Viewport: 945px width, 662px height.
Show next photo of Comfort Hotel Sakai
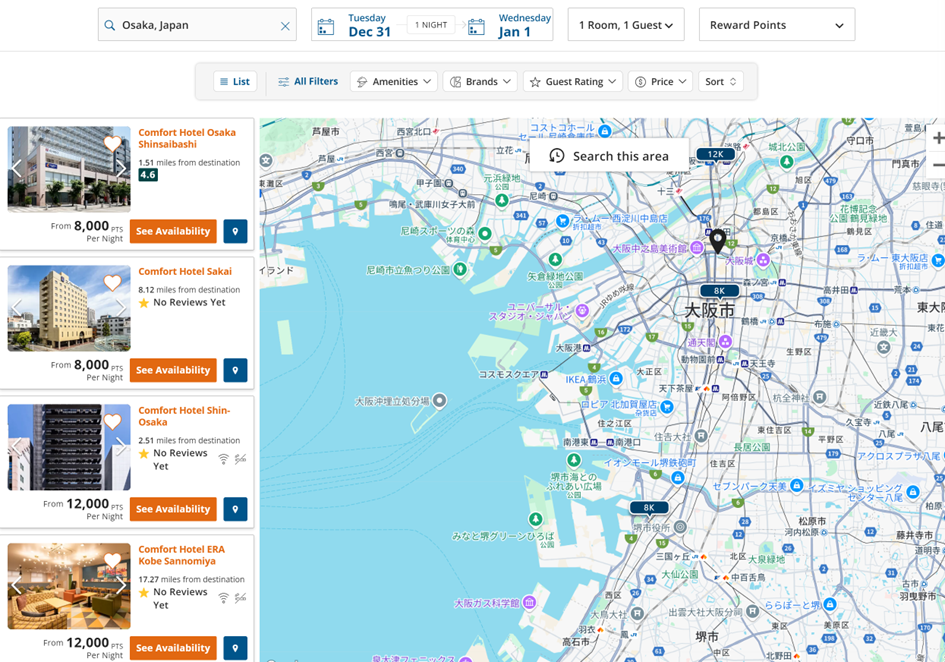coord(121,308)
